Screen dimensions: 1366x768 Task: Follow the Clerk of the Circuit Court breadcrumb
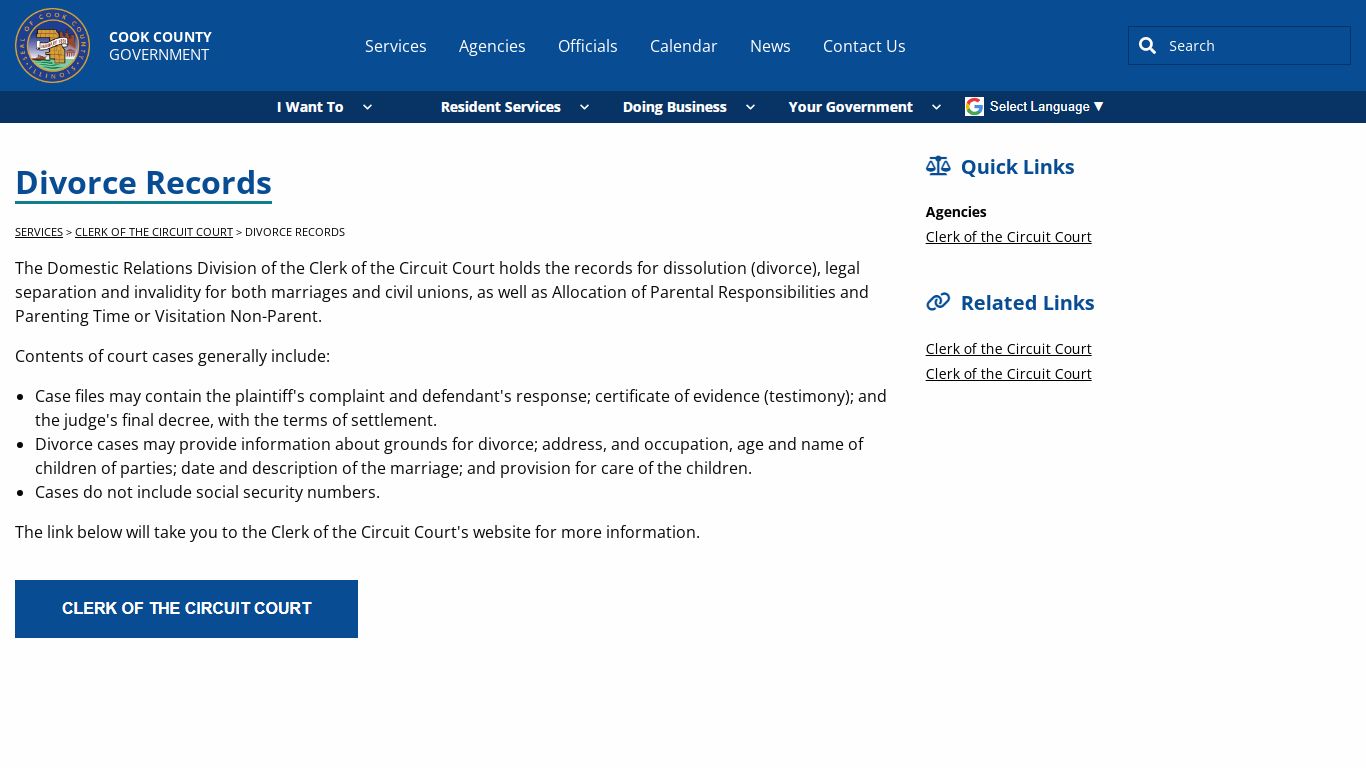[x=154, y=232]
